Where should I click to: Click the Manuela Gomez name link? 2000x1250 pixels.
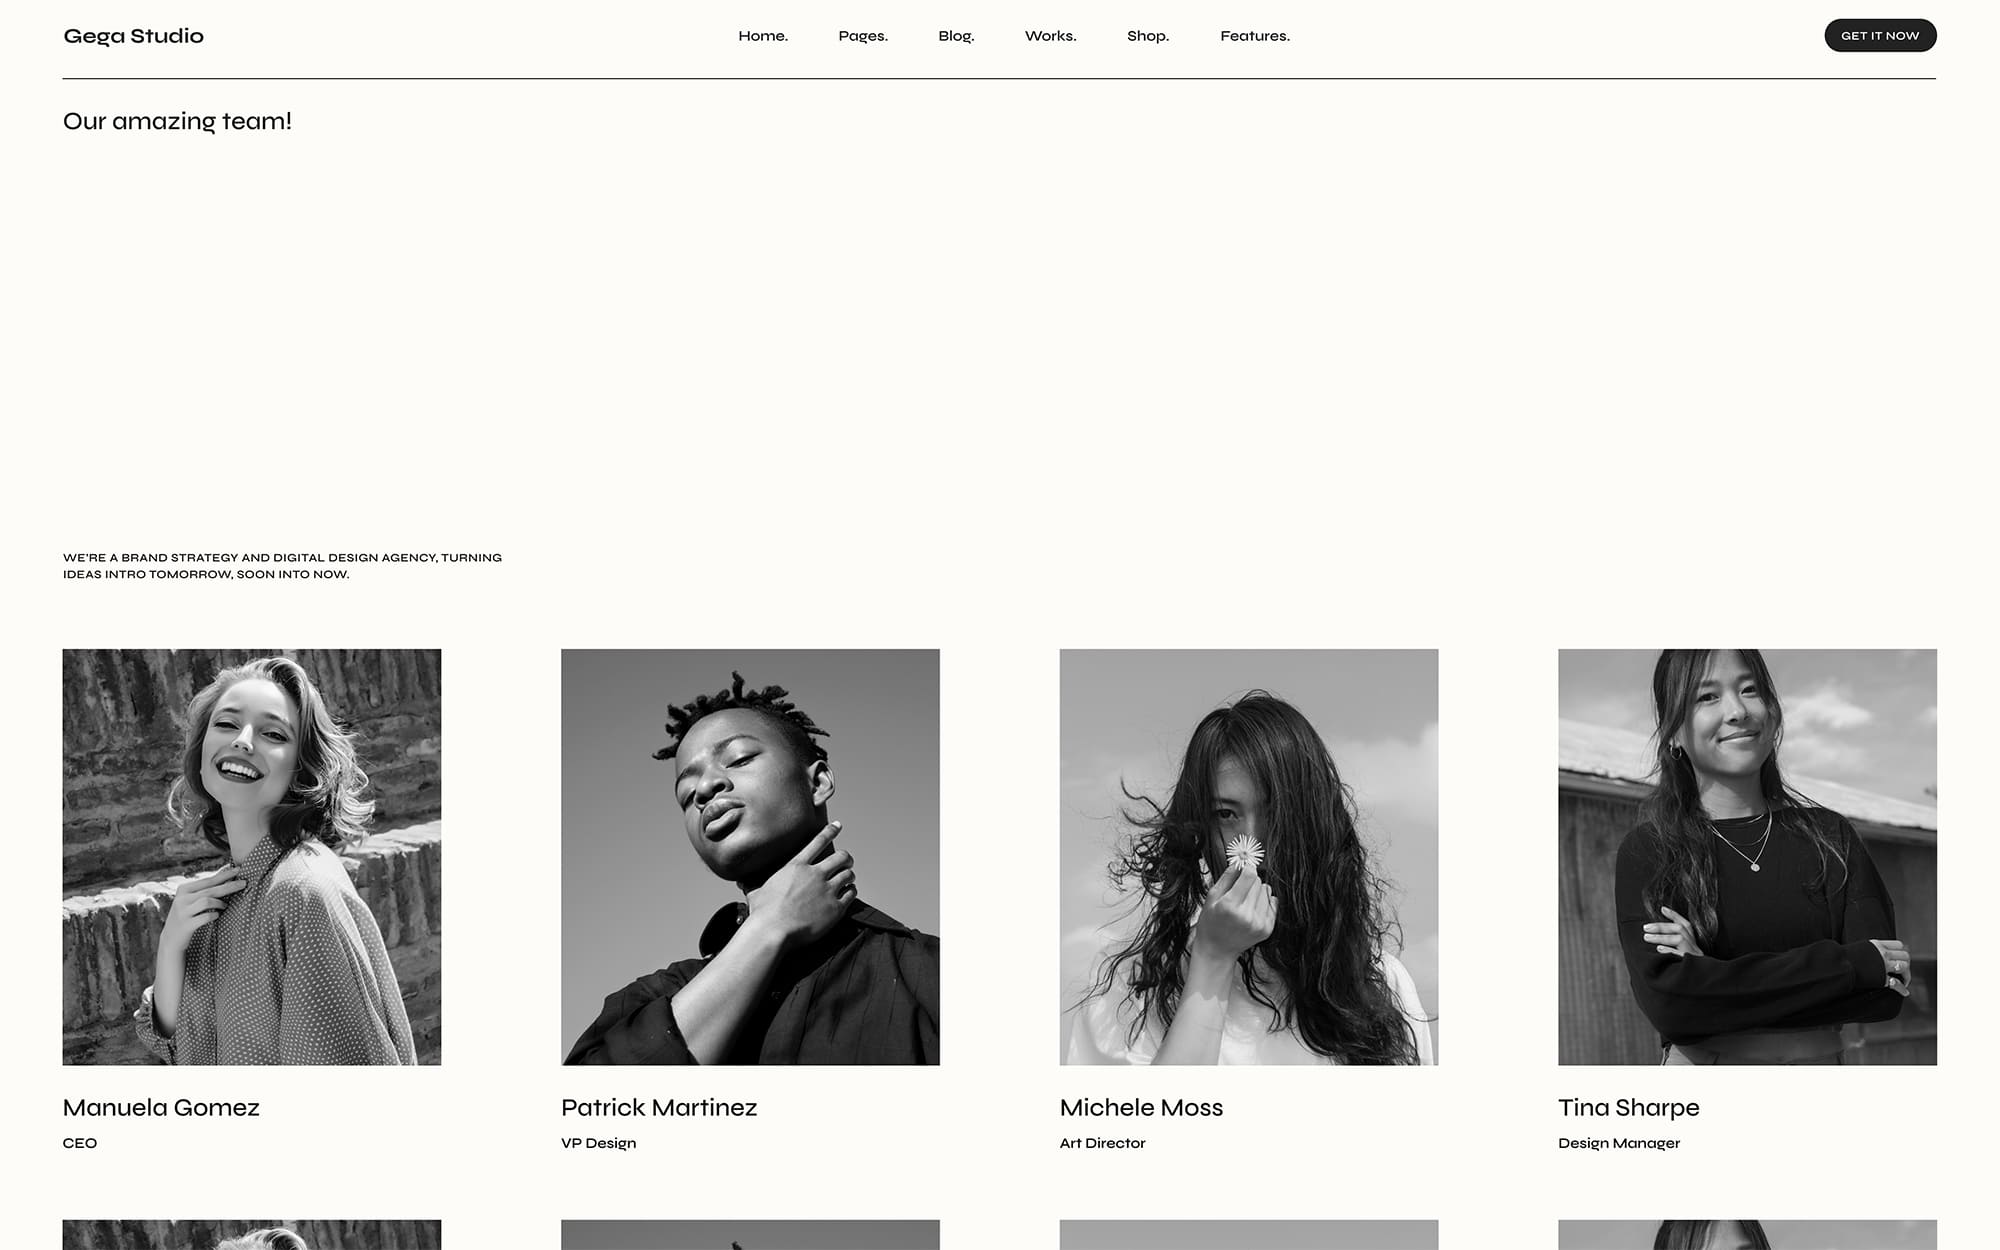[x=161, y=1107]
